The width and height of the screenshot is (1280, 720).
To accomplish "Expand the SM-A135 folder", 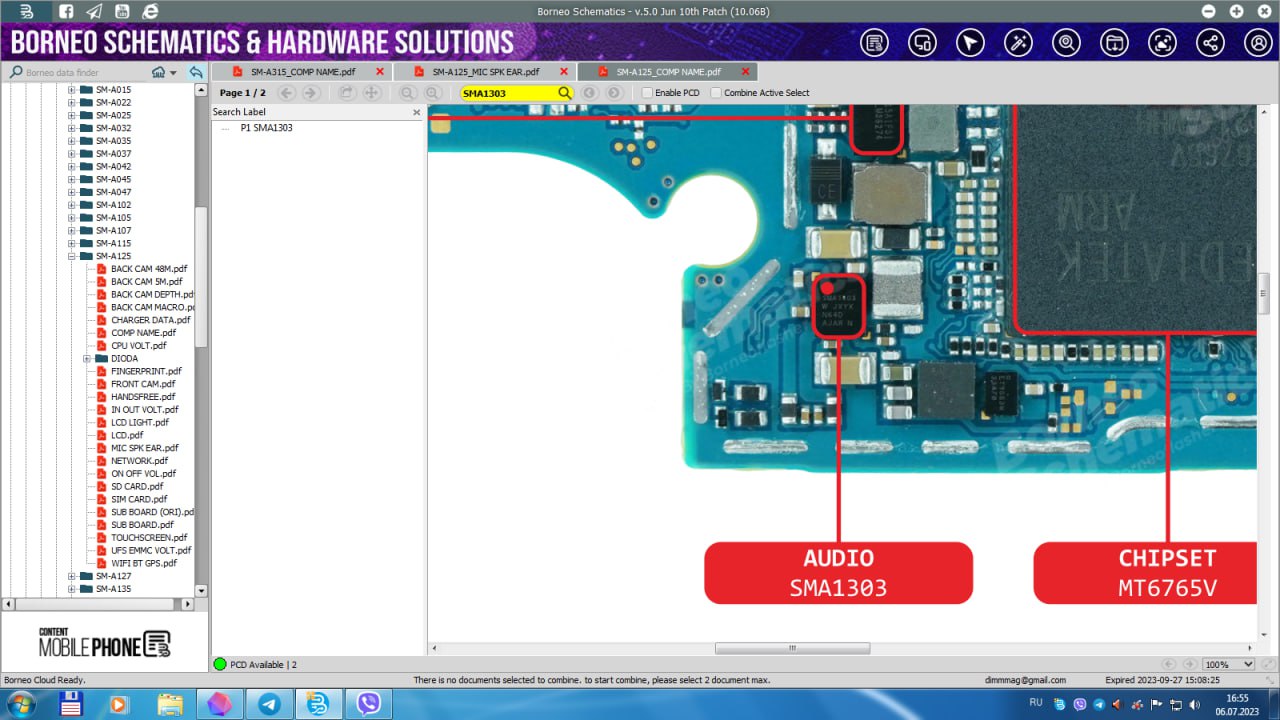I will coord(72,589).
